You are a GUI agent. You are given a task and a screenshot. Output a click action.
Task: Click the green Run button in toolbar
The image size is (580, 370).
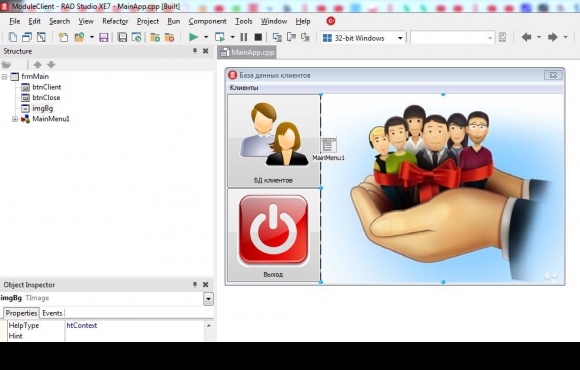[x=193, y=37]
